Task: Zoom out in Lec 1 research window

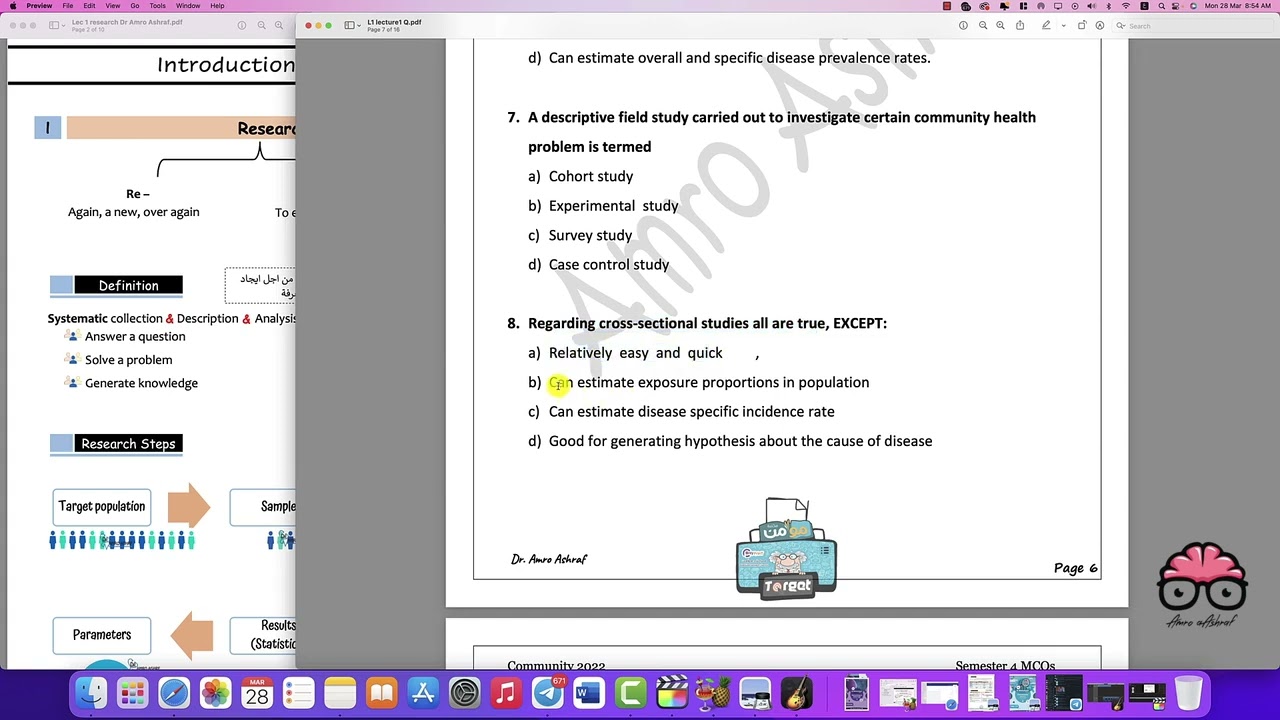Action: 261,25
